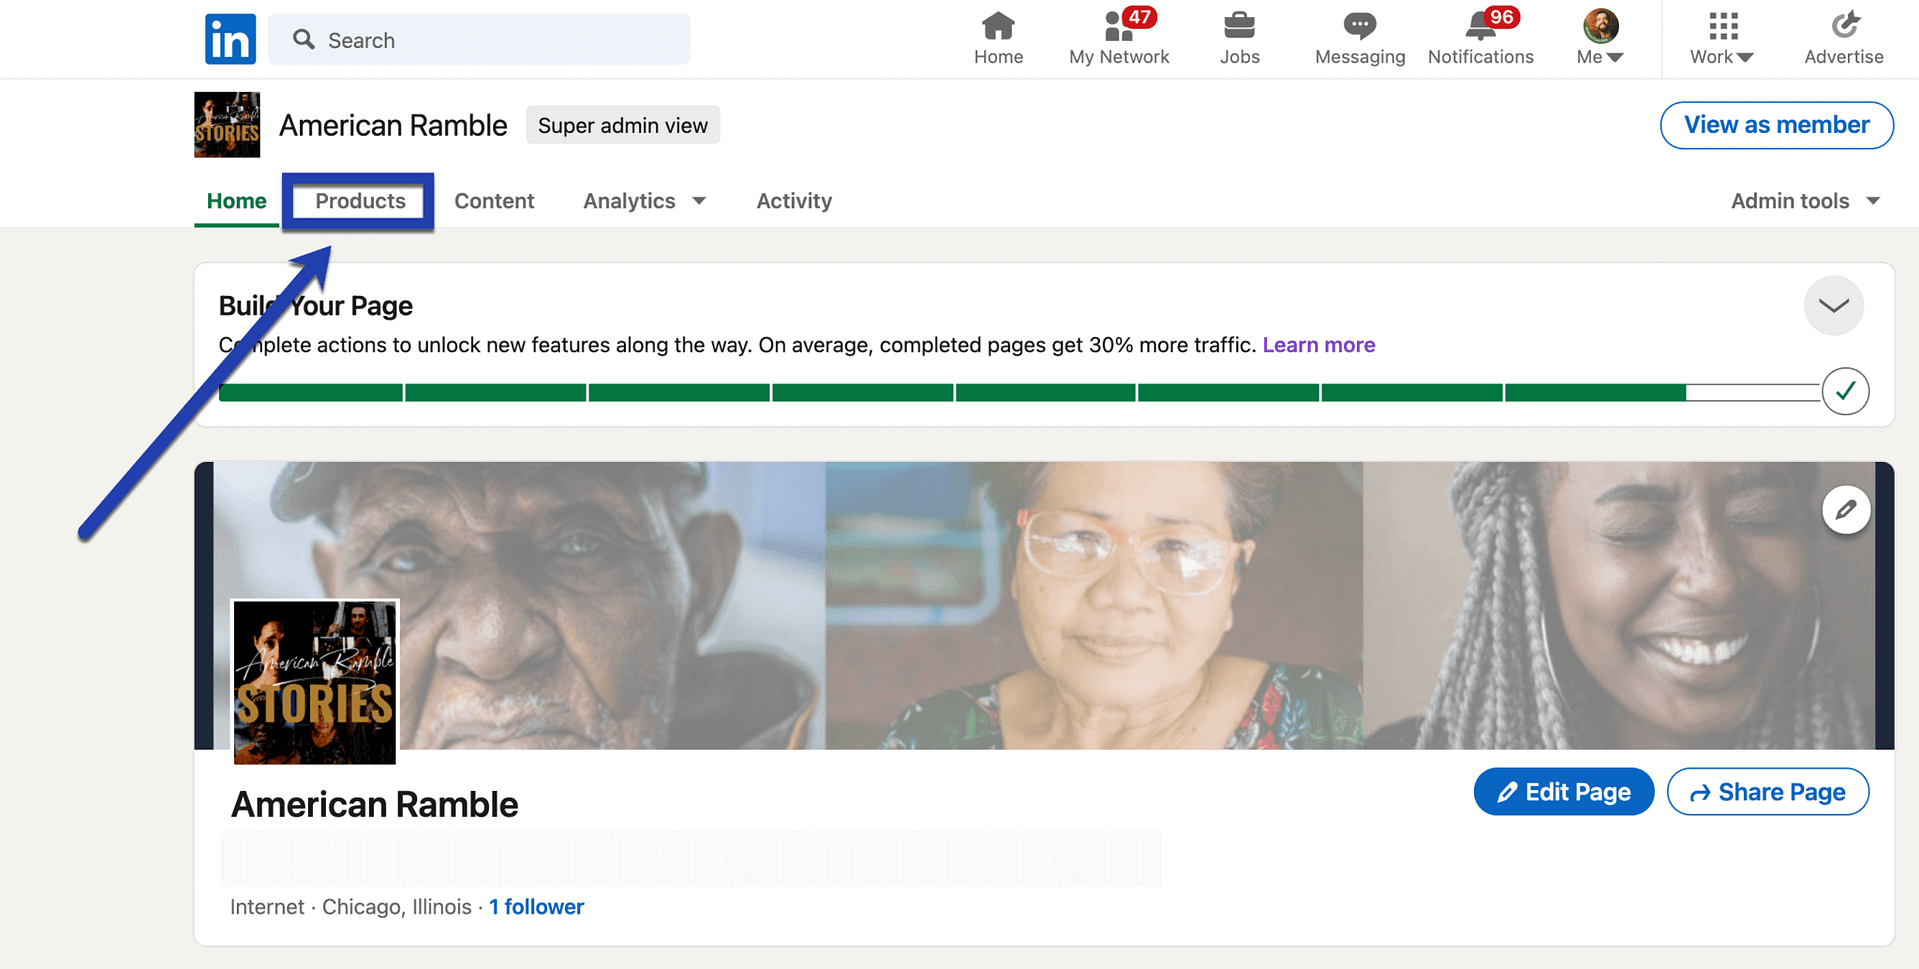Click the View as member button
Viewport: 1919px width, 969px height.
(x=1776, y=125)
